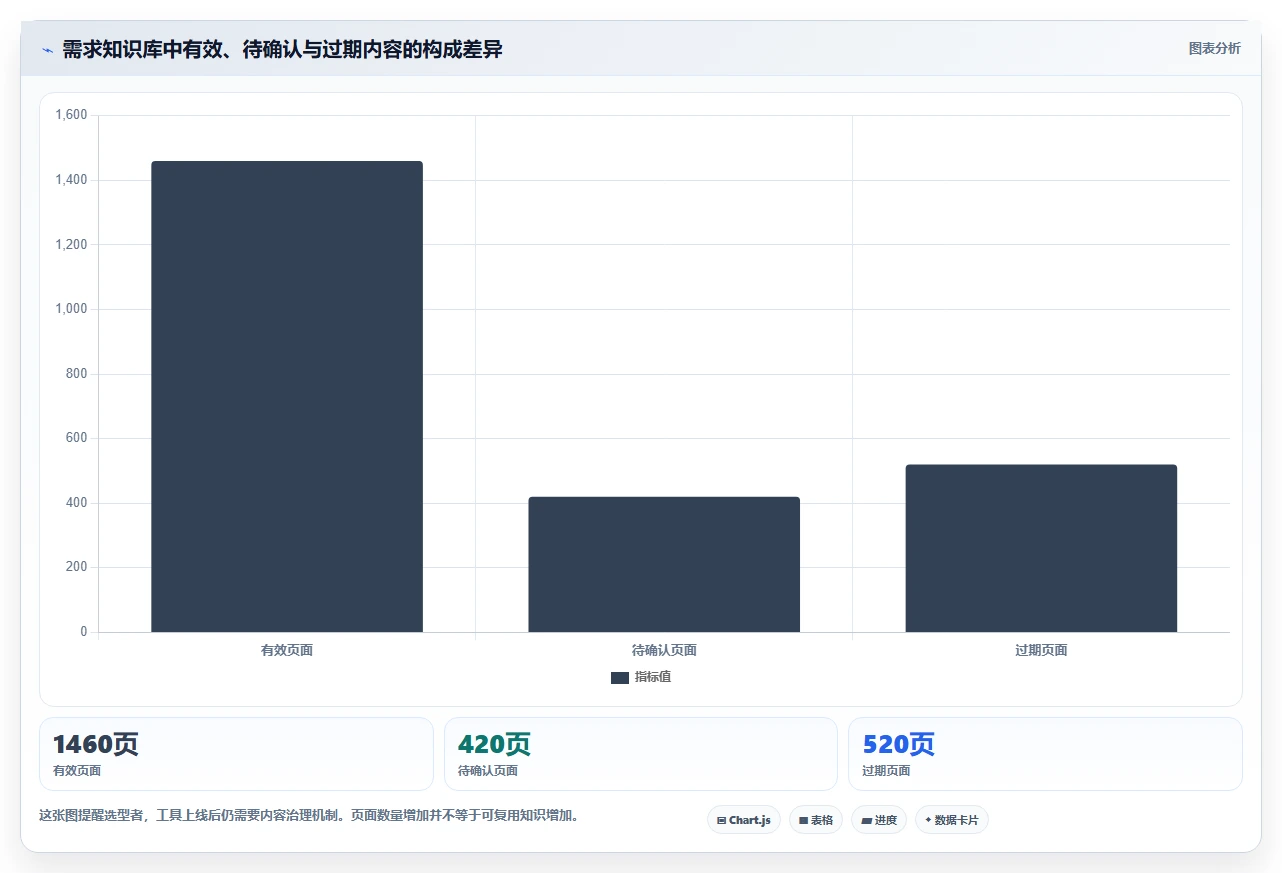Image resolution: width=1282 pixels, height=873 pixels.
Task: Open the 1460页 有效页面 data card
Action: point(236,754)
